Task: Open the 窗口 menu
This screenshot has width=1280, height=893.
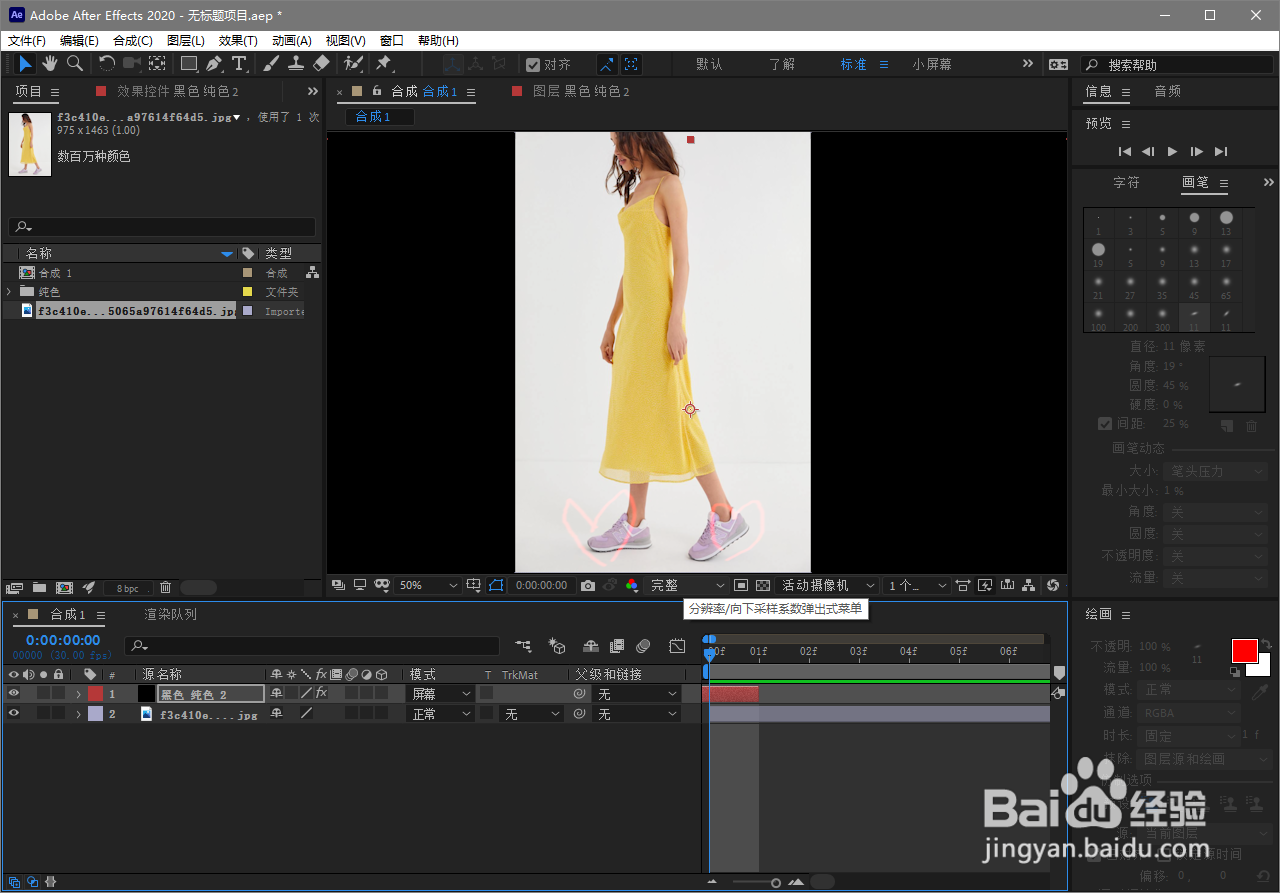Action: pyautogui.click(x=392, y=41)
